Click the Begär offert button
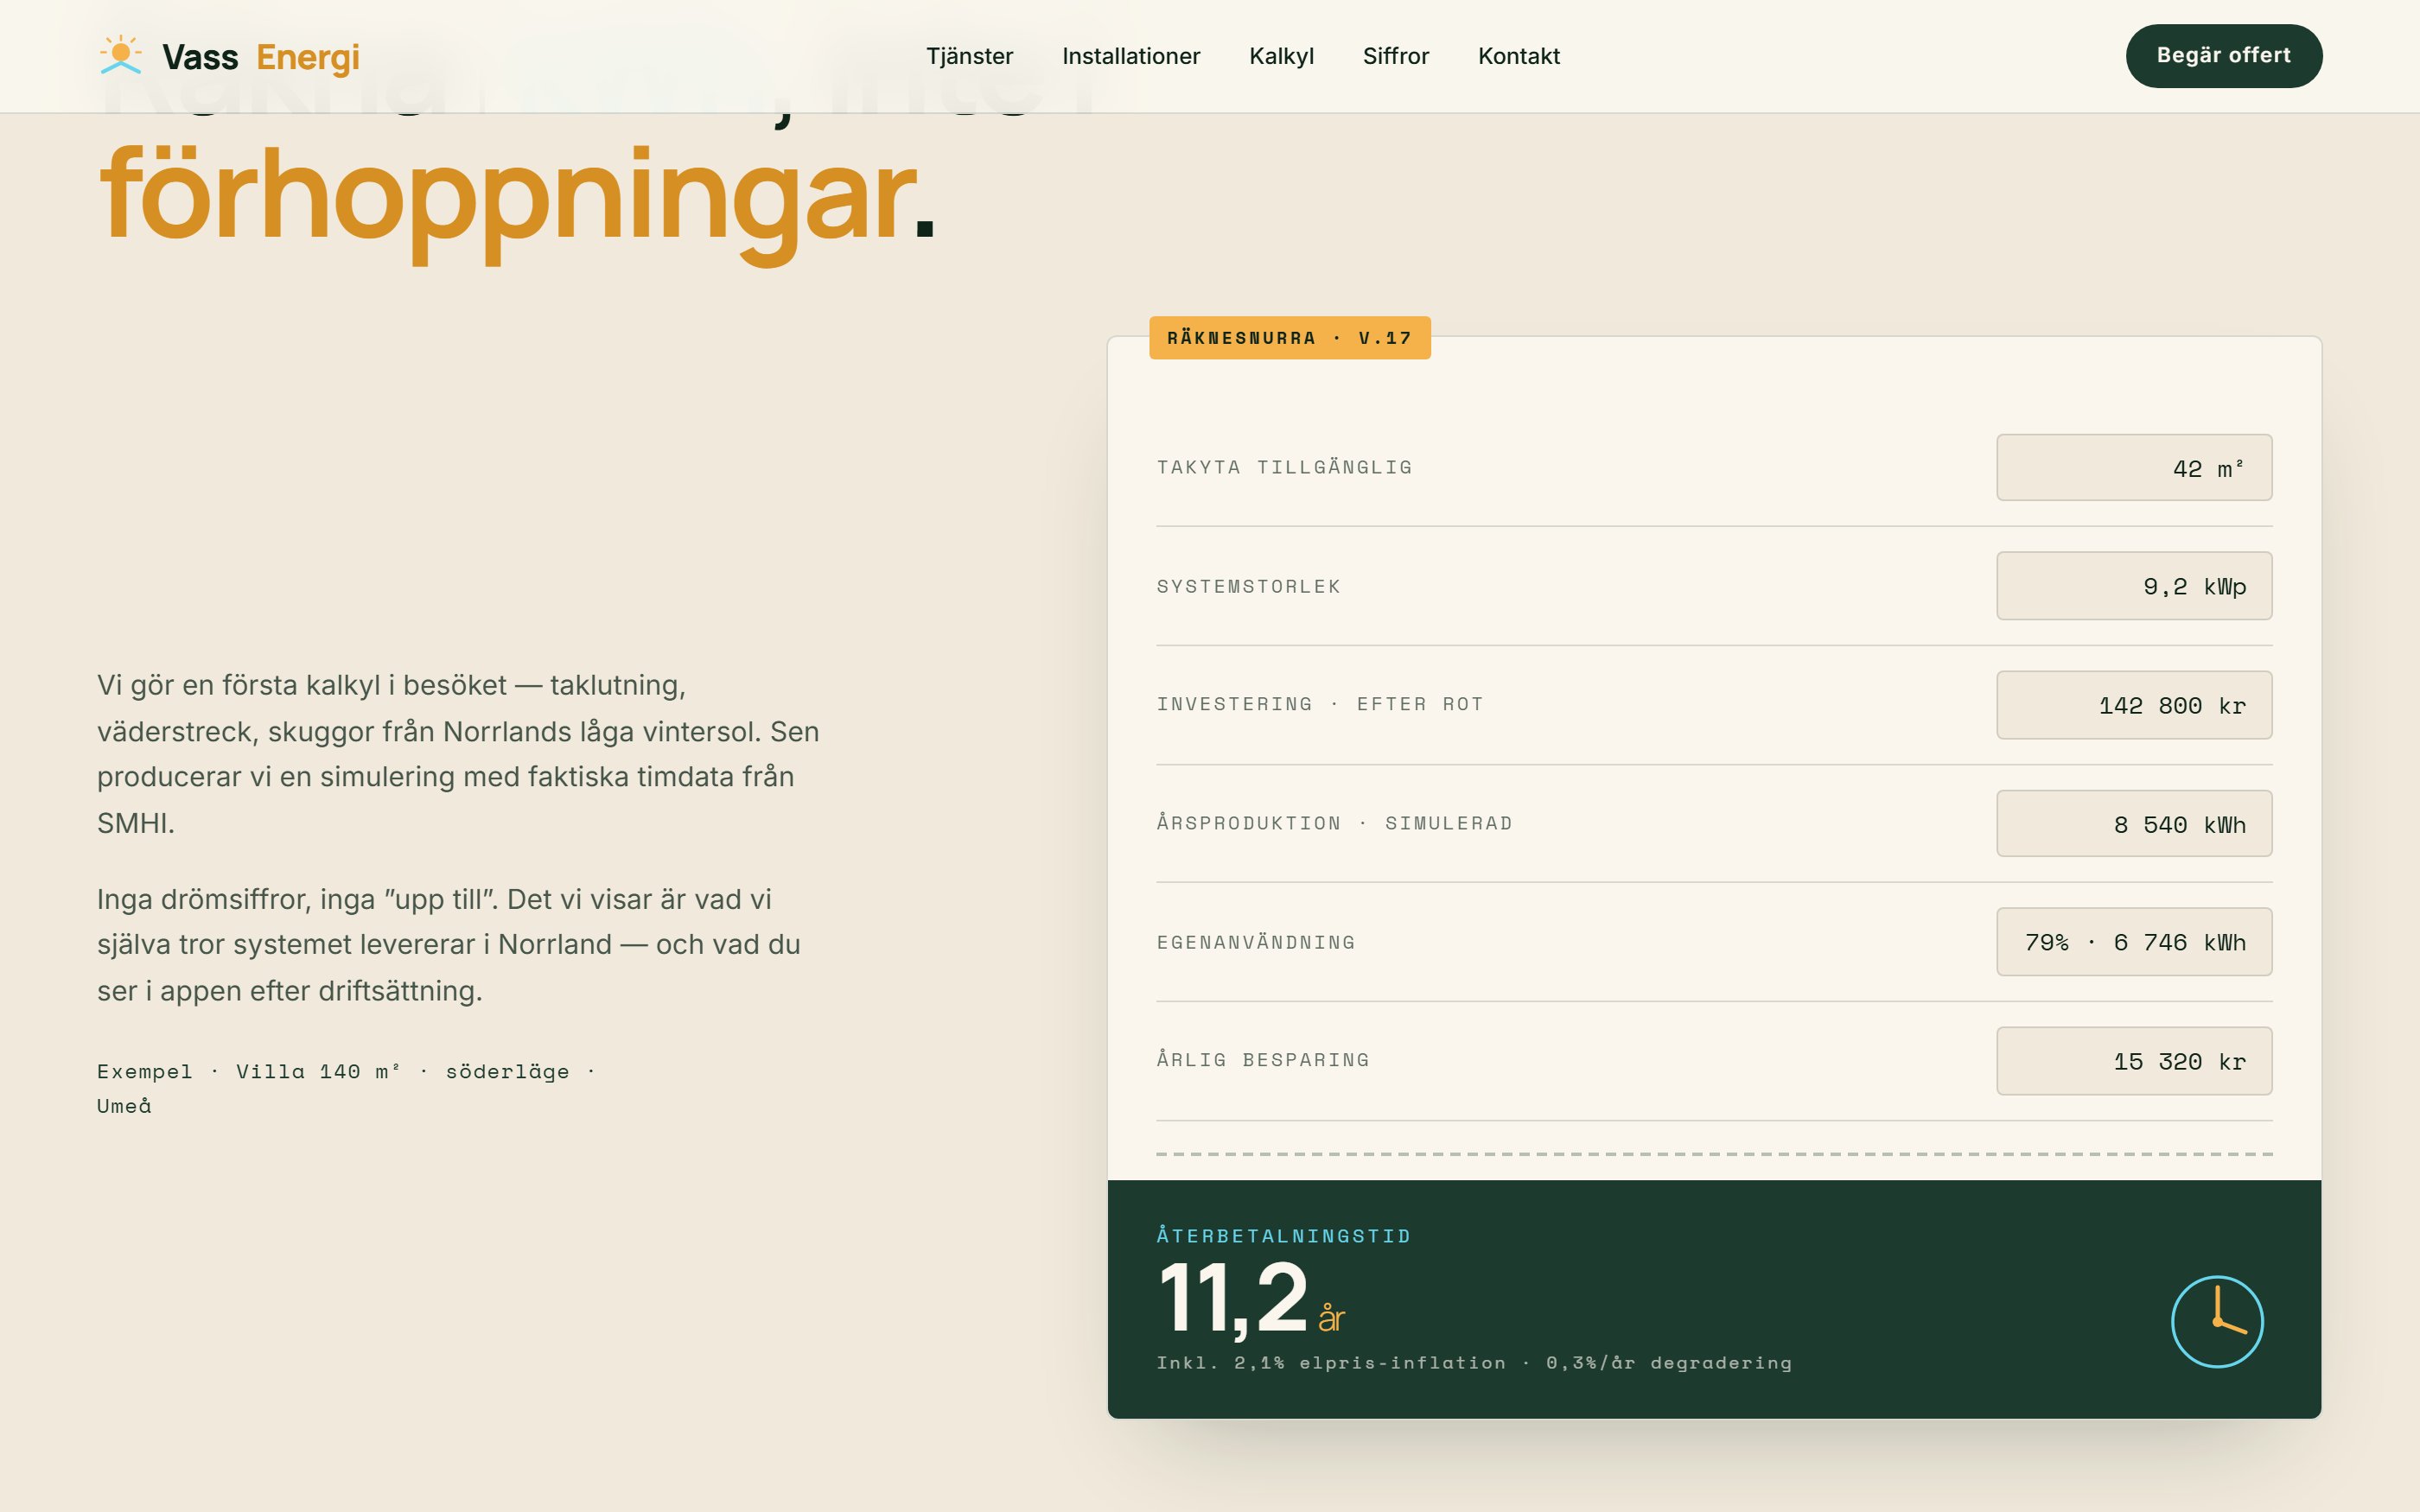2420x1512 pixels. (2223, 56)
